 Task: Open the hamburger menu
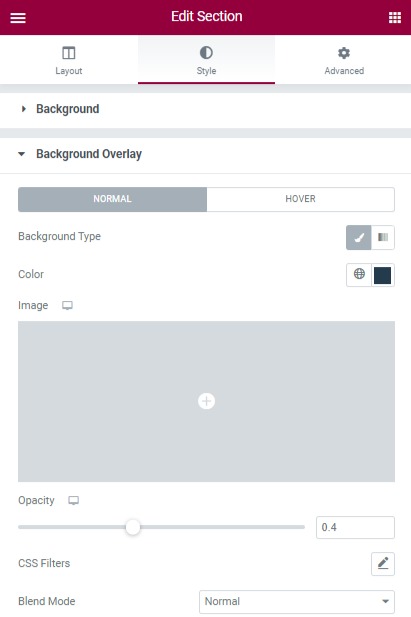[18, 18]
